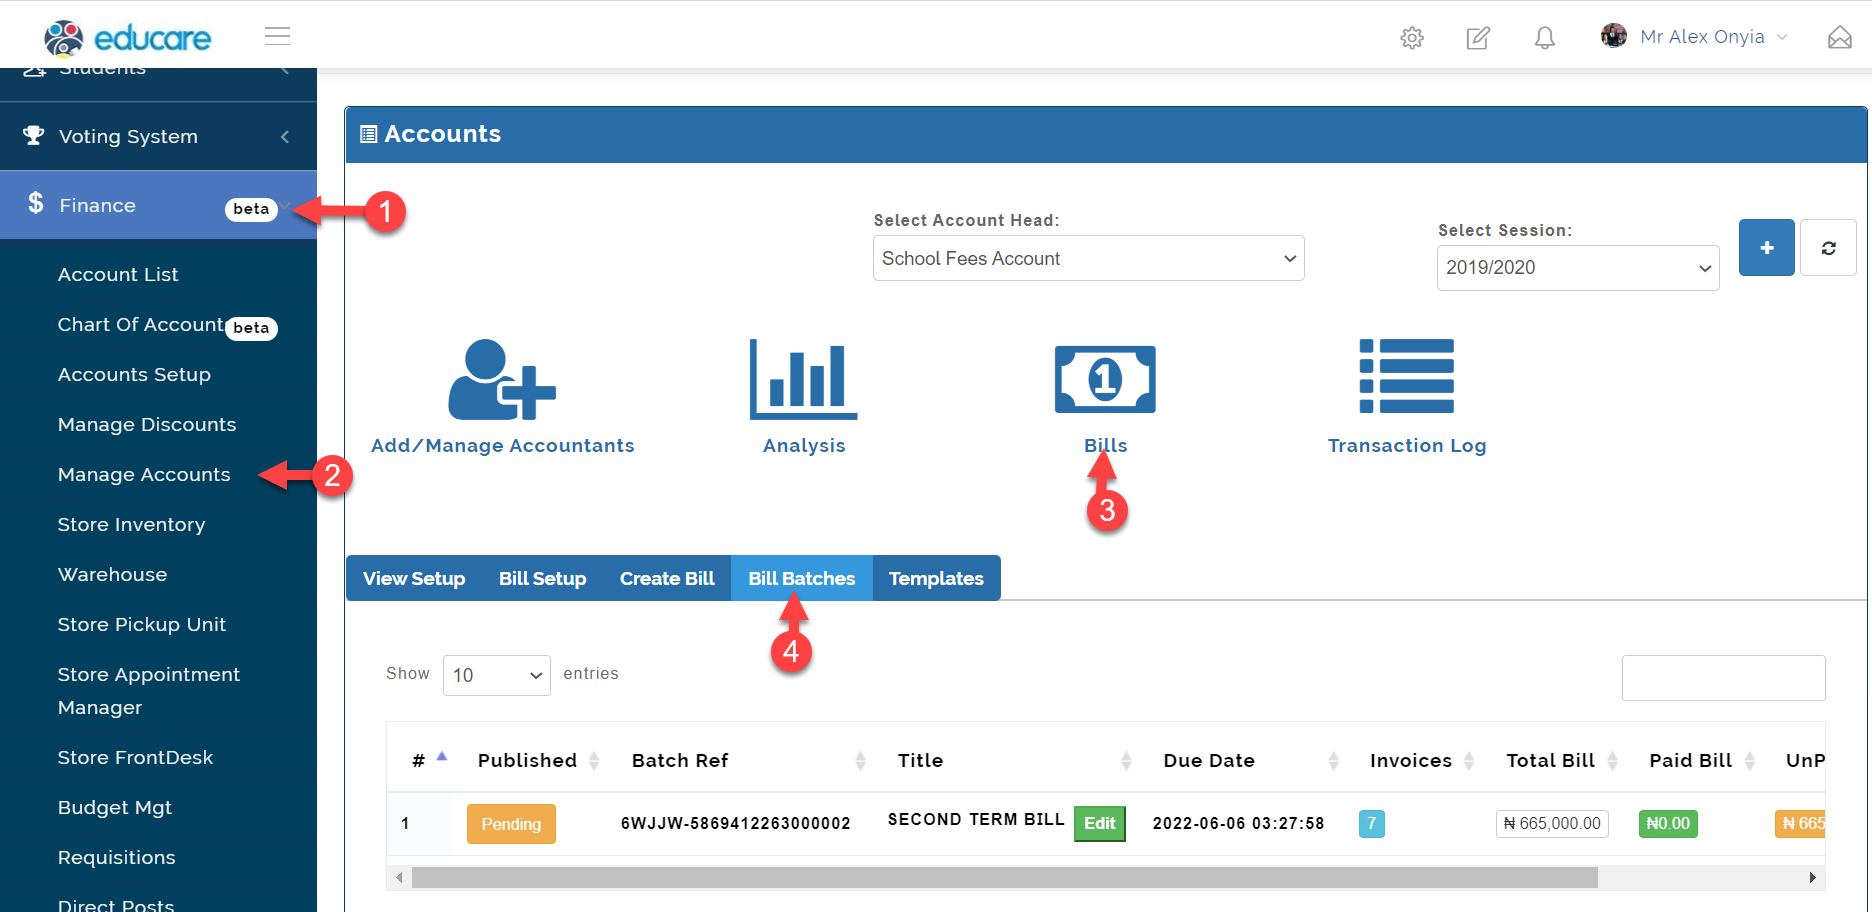1872x912 pixels.
Task: Click the ₦0.00 paid bill amount
Action: click(1668, 824)
